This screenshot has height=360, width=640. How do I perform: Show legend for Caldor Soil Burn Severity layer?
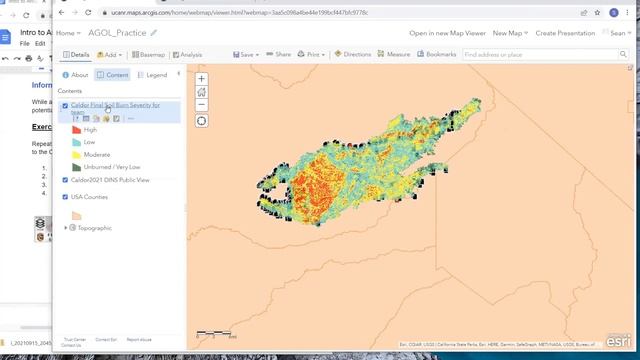pyautogui.click(x=76, y=118)
